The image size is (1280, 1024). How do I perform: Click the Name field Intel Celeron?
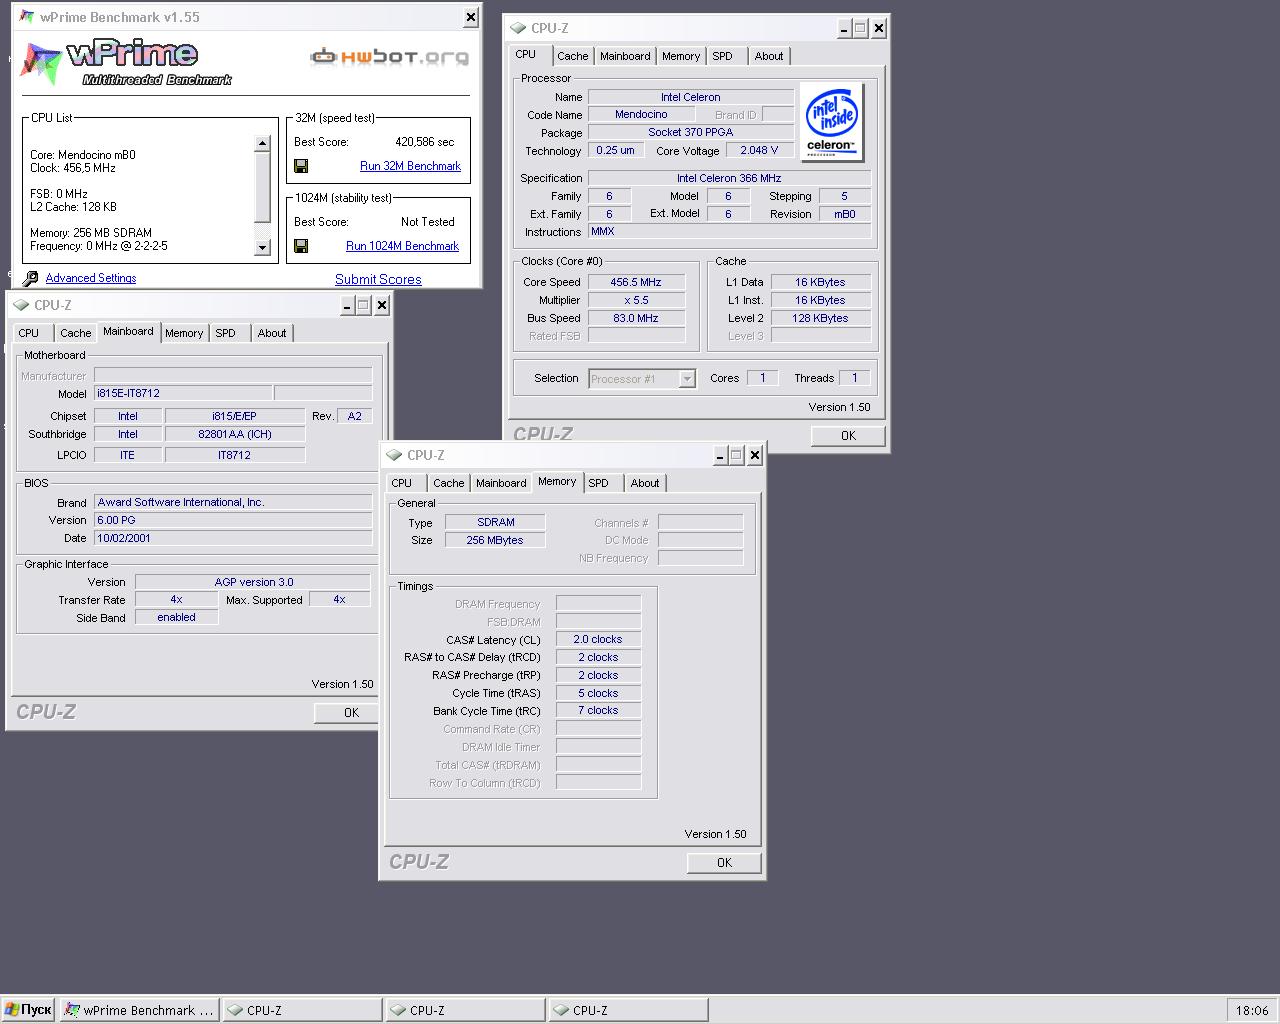coord(690,97)
